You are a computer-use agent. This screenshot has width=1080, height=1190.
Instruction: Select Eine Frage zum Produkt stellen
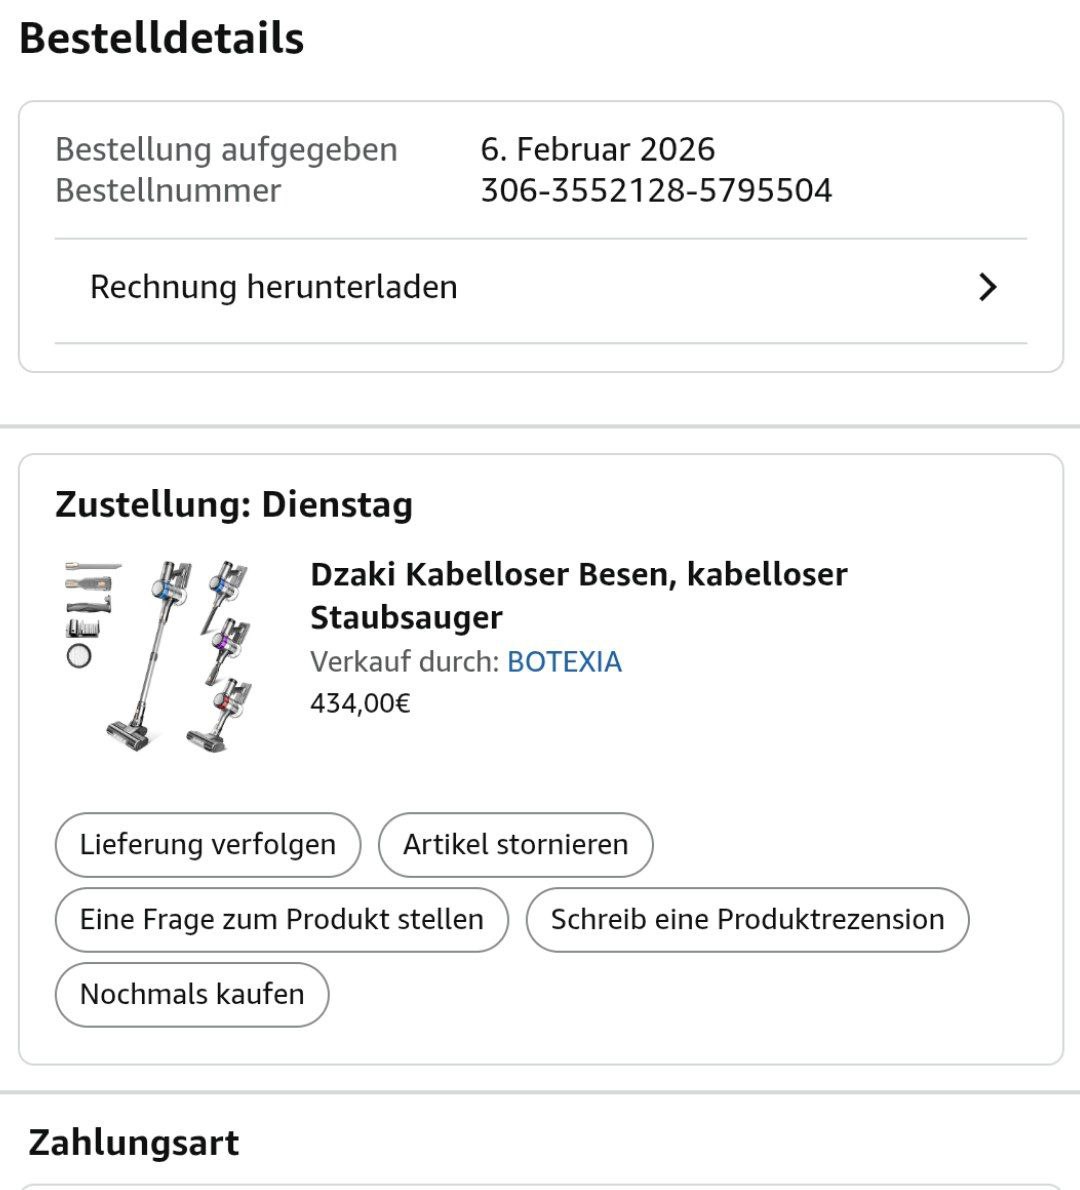pyautogui.click(x=281, y=919)
